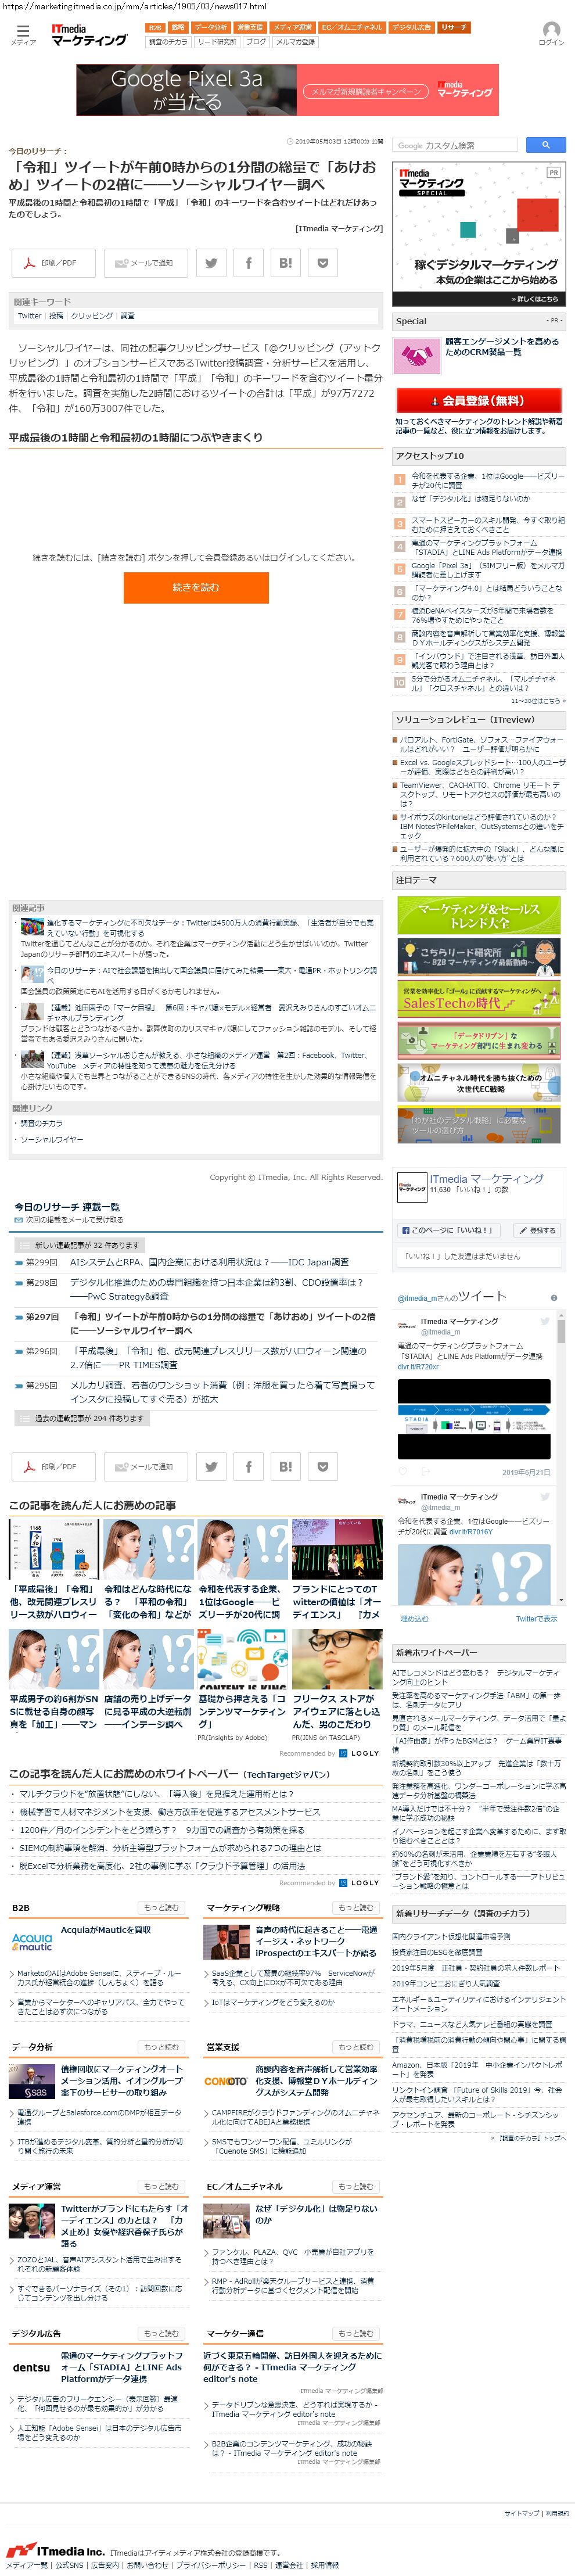The width and height of the screenshot is (575, 2576).
Task: Save to Pocket icon beneath article lead
Action: [x=322, y=263]
